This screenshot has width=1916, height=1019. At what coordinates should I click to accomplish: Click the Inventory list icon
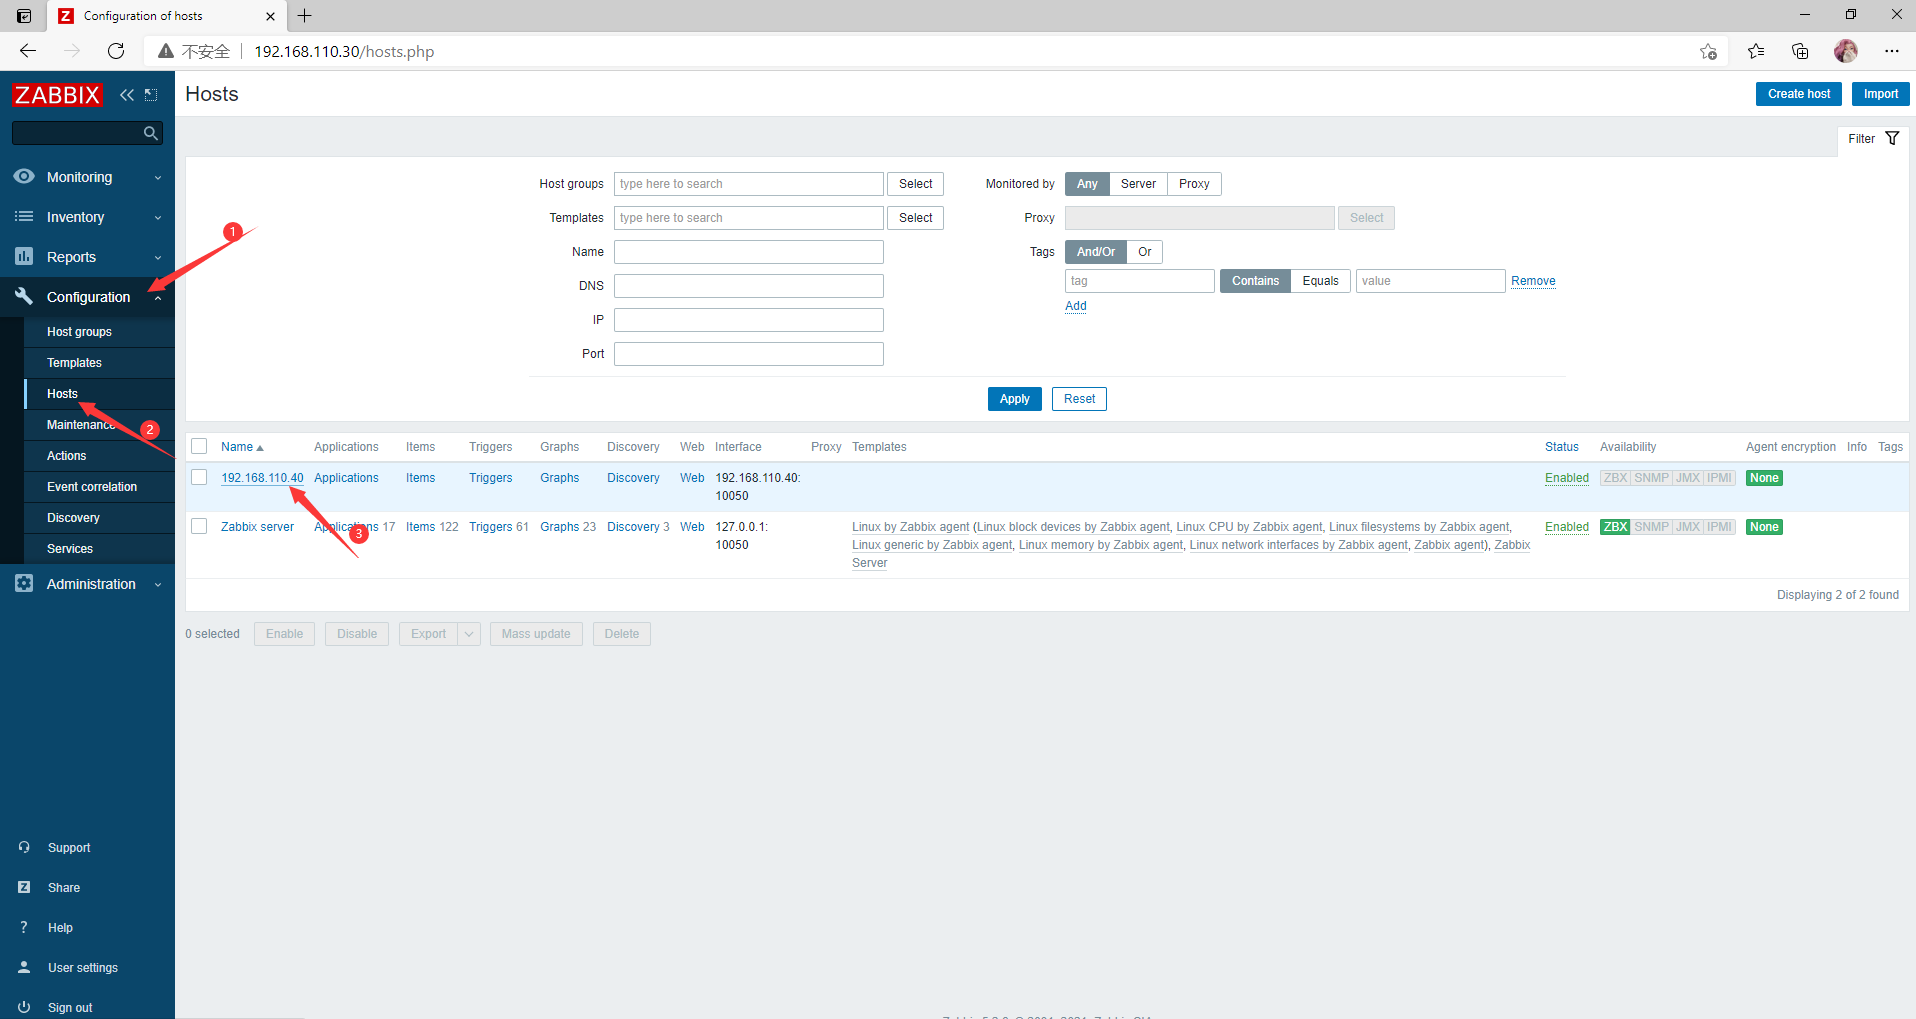coord(24,216)
